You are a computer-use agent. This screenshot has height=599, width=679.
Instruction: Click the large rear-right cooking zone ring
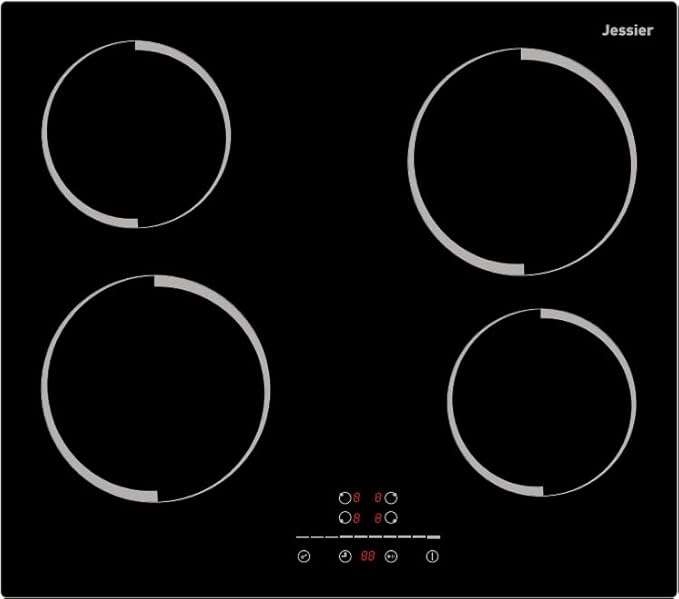coord(522,162)
